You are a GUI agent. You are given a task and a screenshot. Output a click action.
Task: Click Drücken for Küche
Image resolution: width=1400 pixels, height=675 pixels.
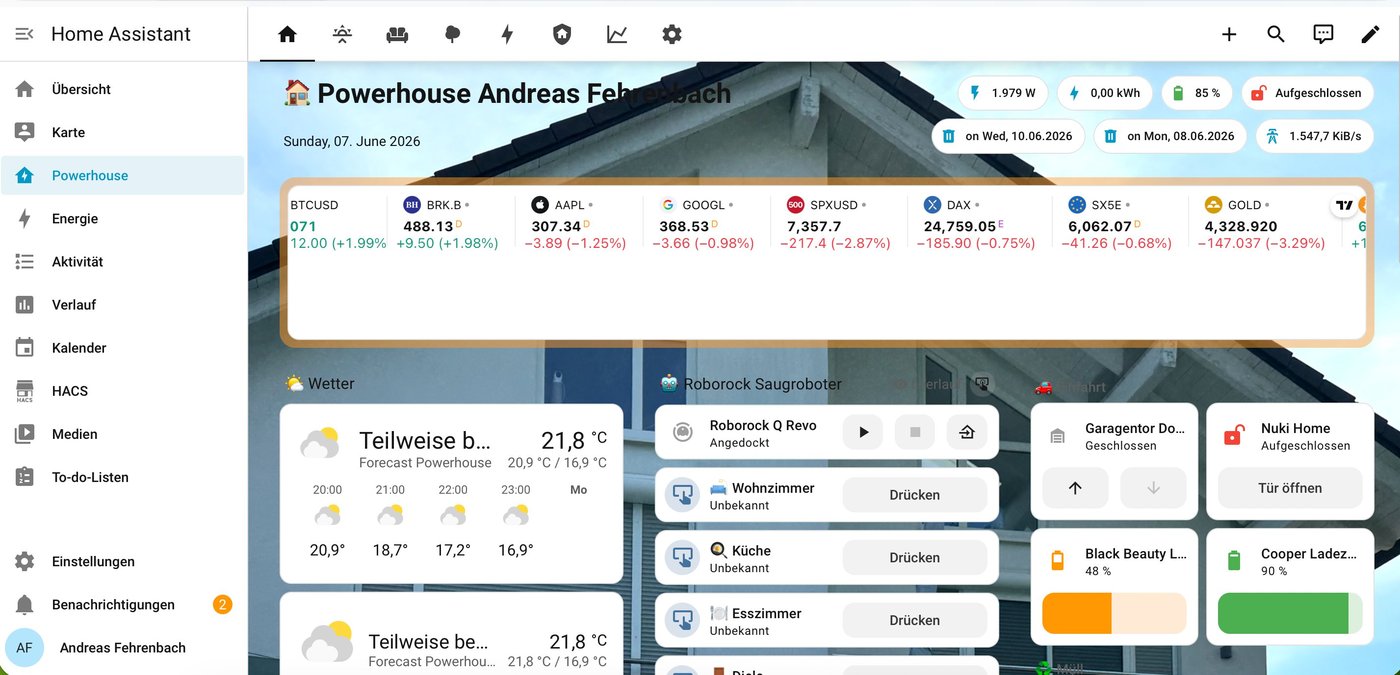click(x=915, y=557)
